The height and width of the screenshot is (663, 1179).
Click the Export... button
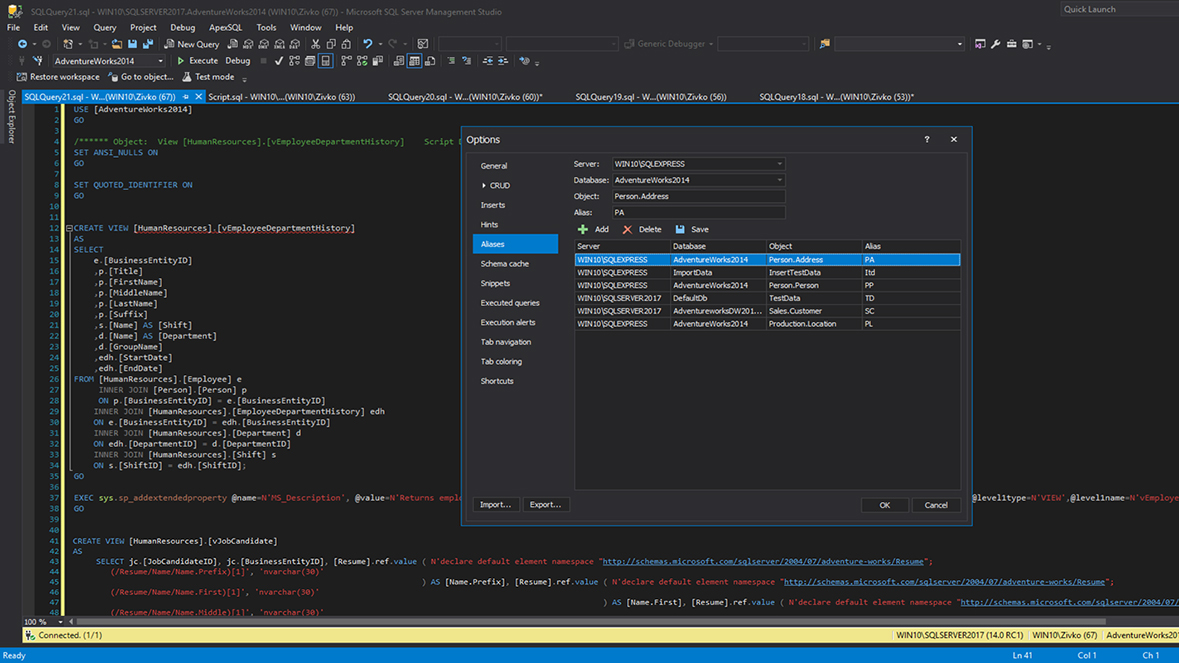click(545, 505)
